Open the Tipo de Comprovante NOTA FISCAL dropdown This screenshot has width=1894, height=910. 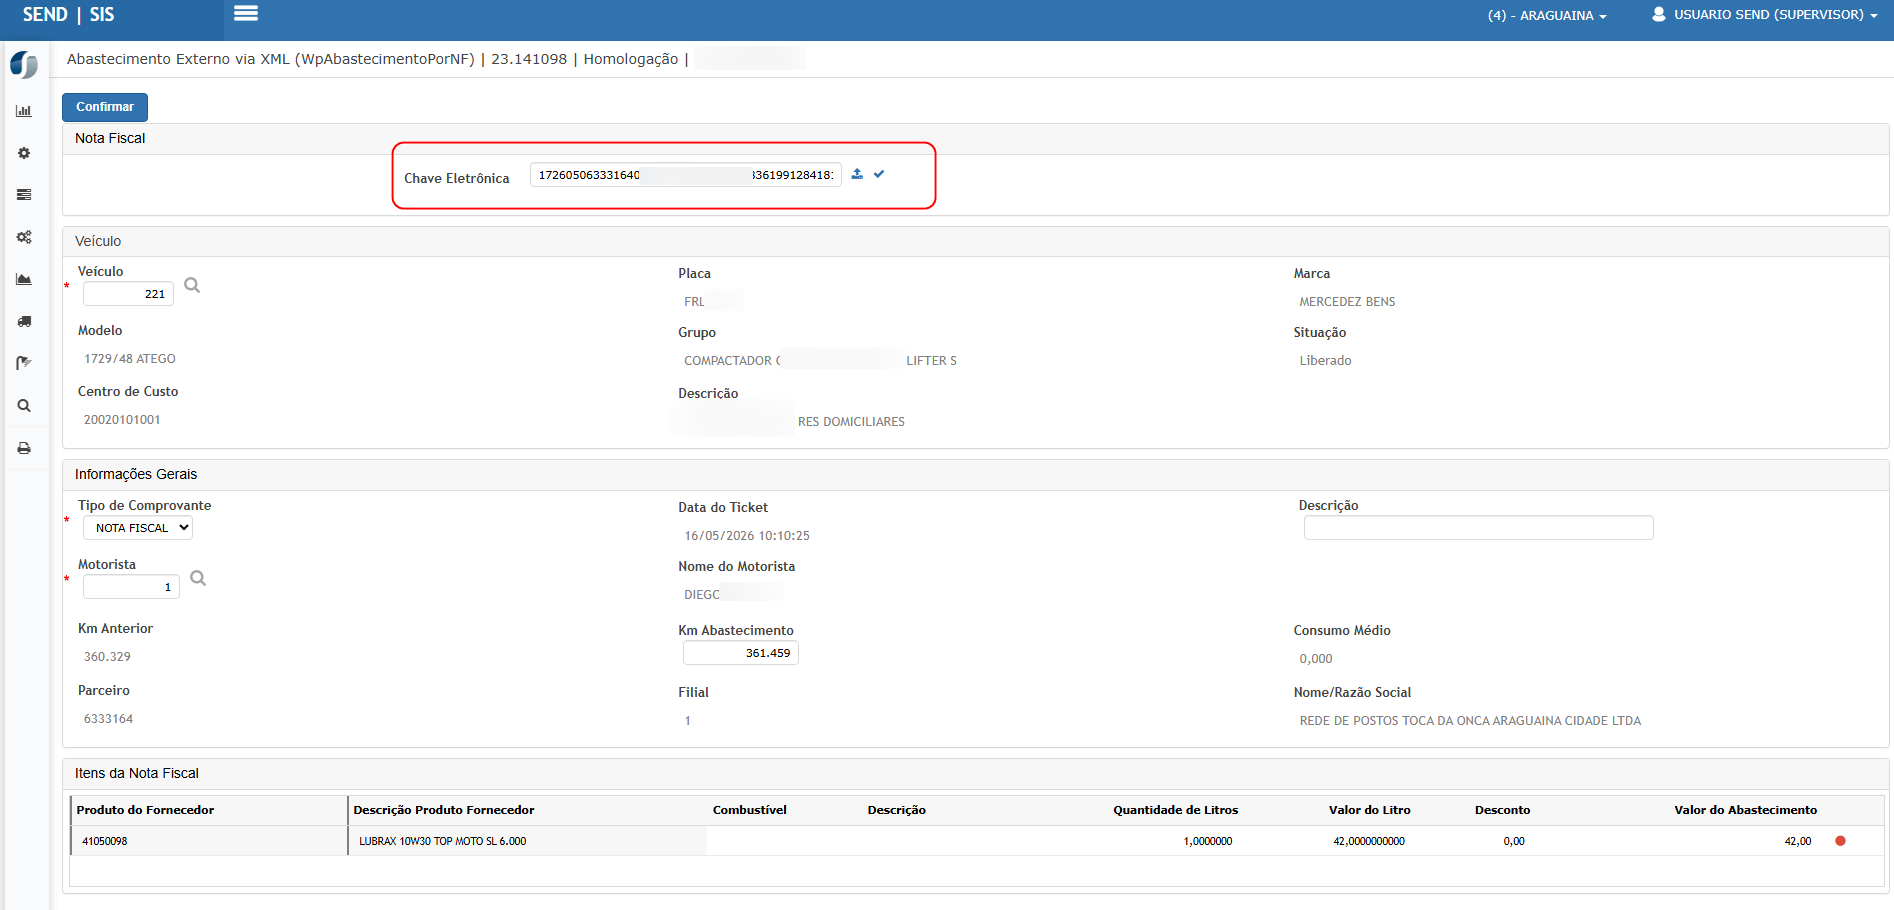(138, 528)
